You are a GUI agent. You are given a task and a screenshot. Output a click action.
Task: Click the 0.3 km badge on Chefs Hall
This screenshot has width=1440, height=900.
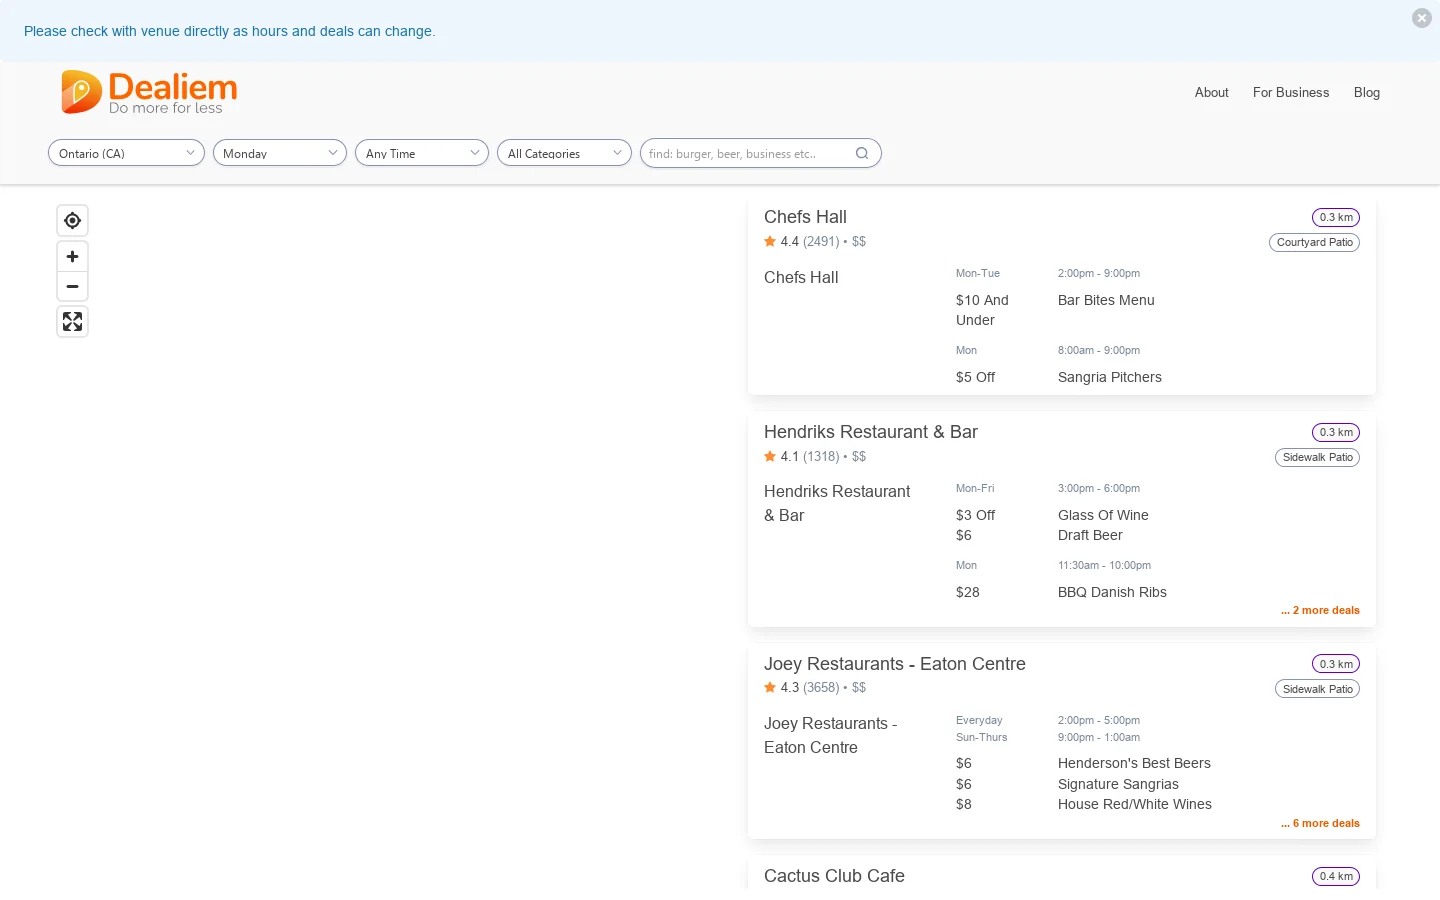(x=1336, y=217)
